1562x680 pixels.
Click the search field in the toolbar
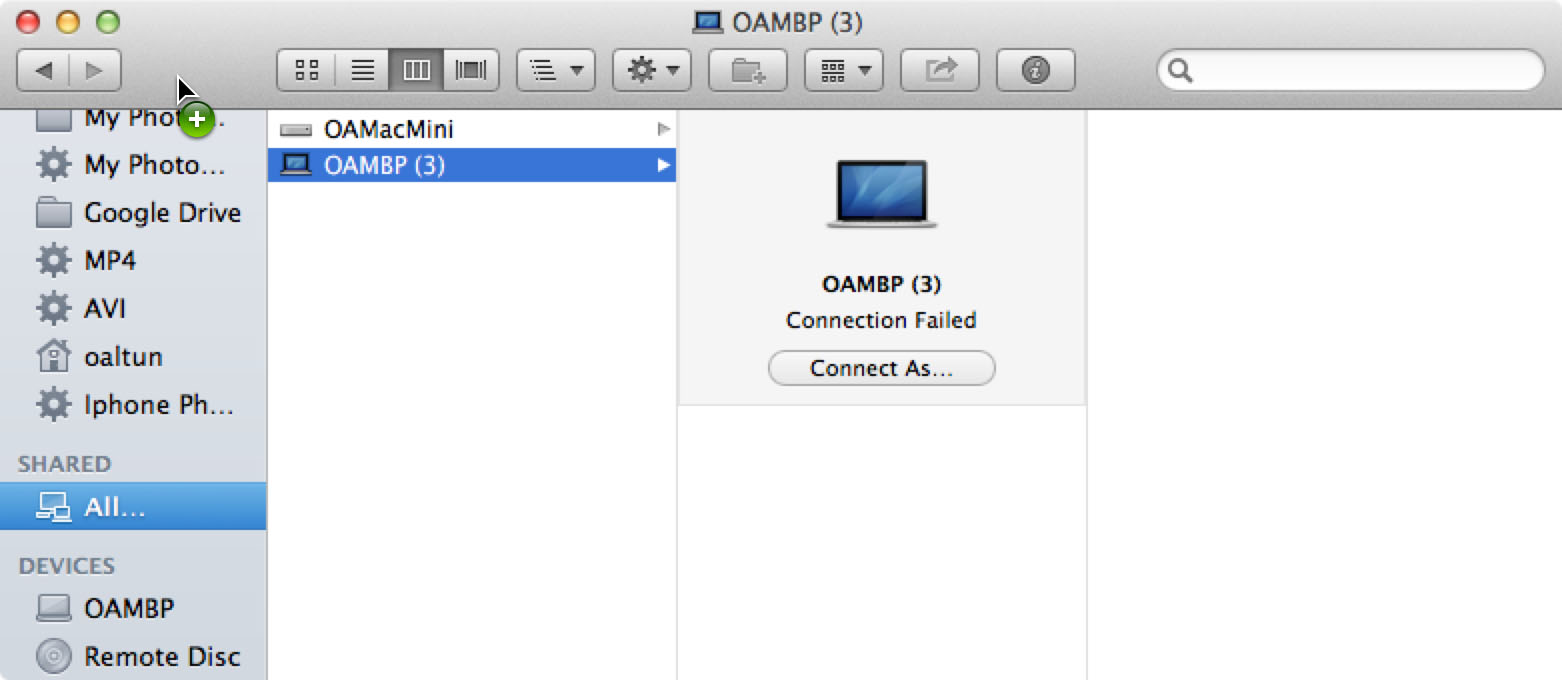point(1351,70)
